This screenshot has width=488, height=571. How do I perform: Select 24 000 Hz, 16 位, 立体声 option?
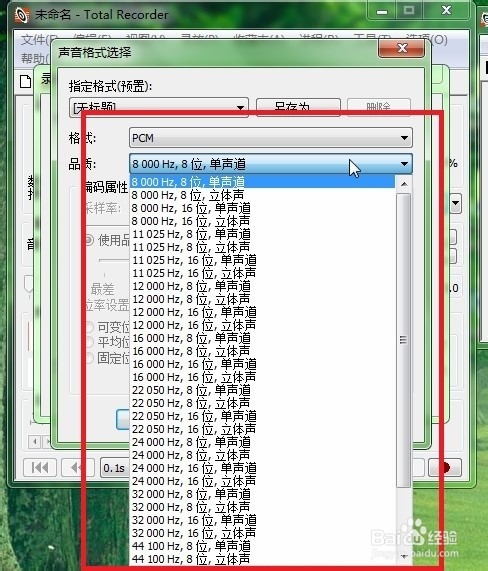(262, 481)
